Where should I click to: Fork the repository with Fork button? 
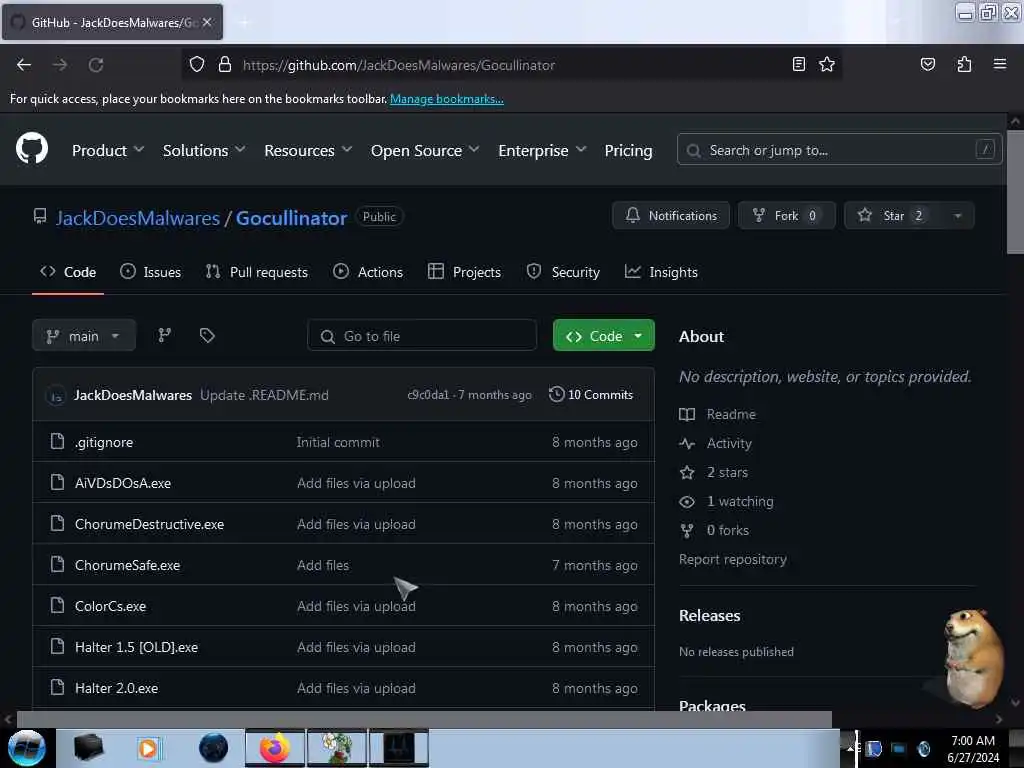(x=786, y=216)
